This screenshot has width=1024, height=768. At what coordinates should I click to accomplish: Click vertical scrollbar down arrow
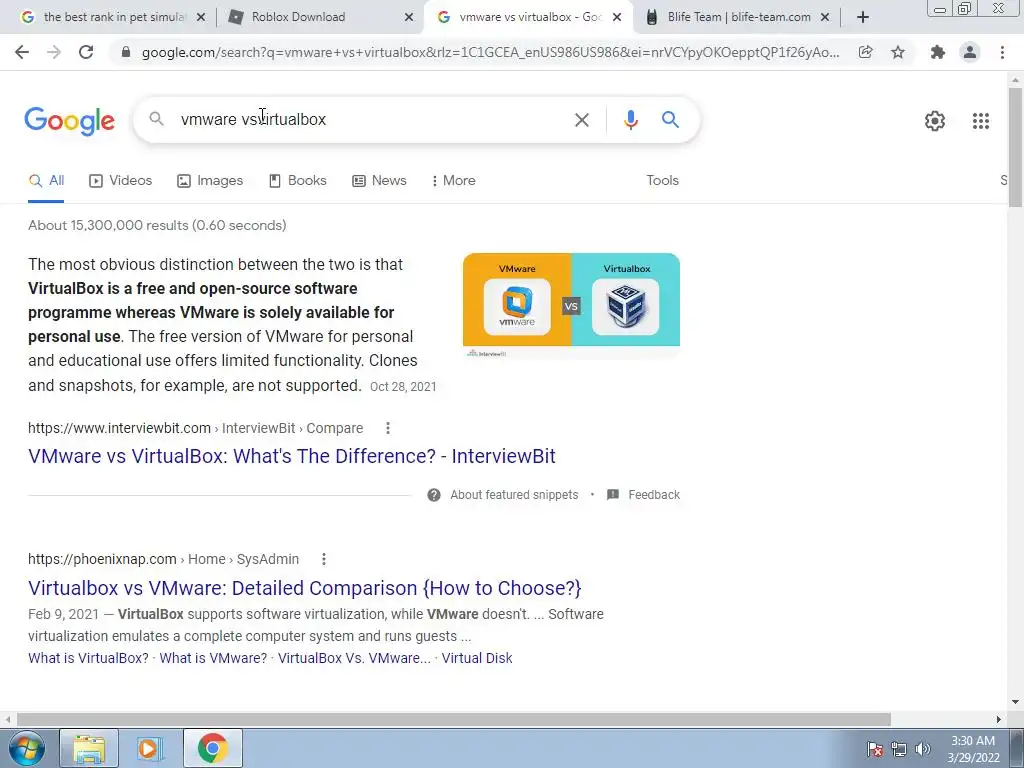coord(1015,703)
